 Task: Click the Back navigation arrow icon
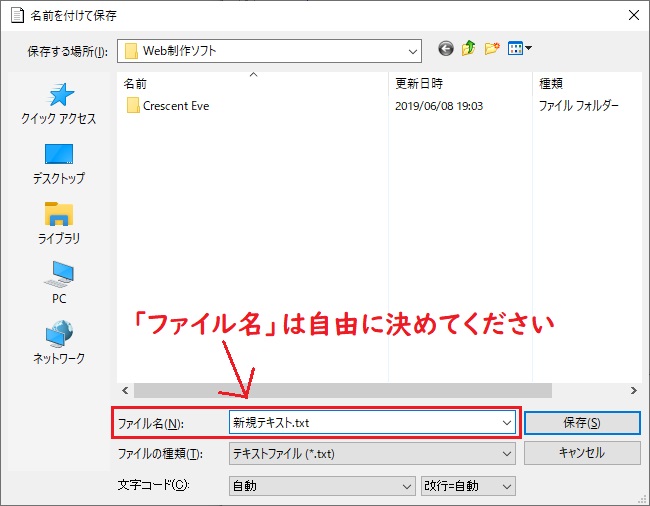445,49
